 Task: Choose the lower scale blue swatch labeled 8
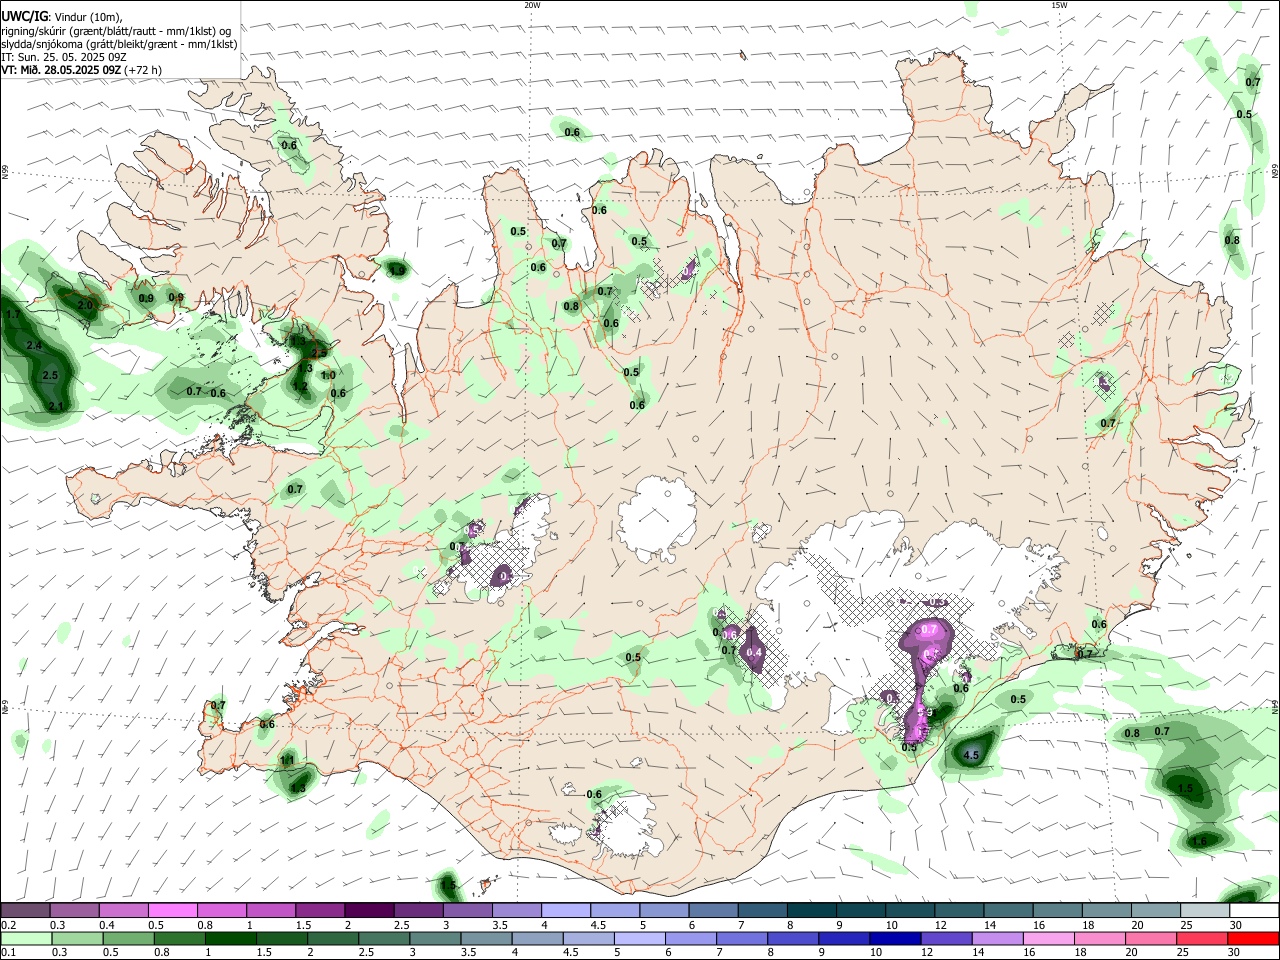[793, 938]
